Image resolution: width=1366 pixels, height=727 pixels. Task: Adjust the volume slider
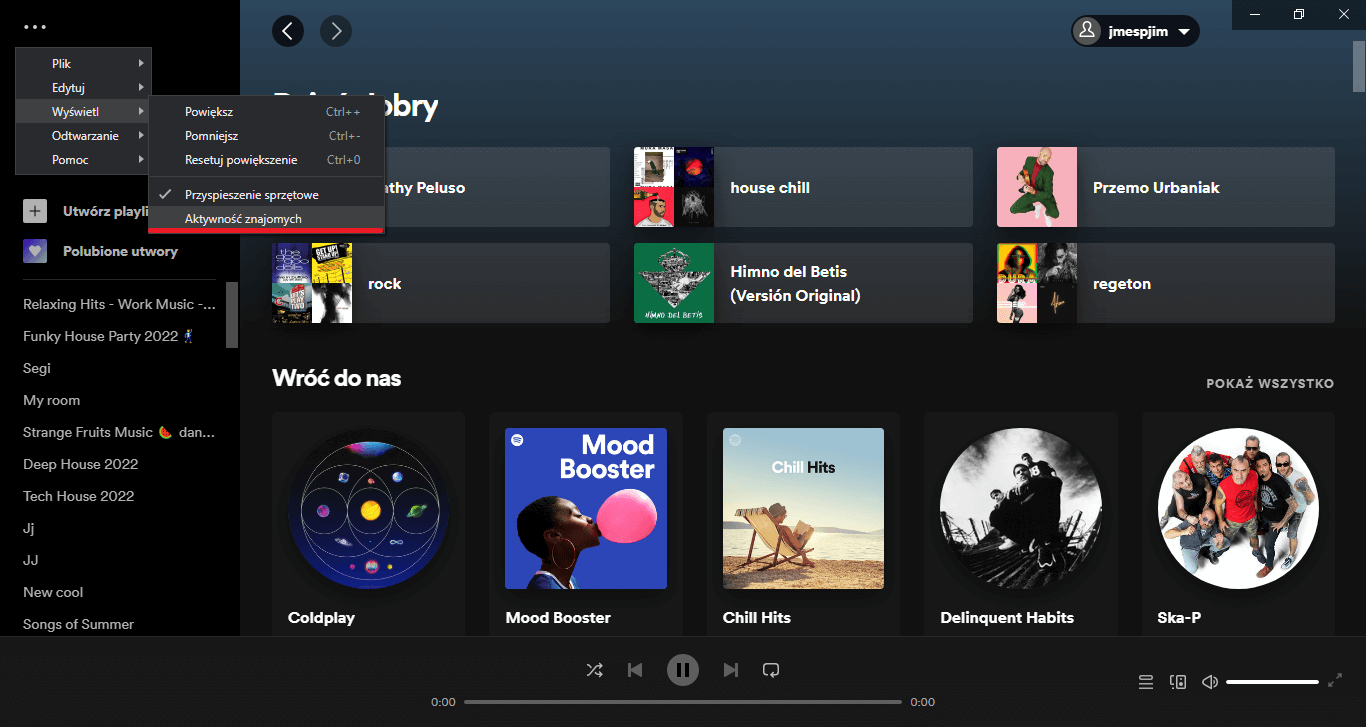tap(1272, 682)
